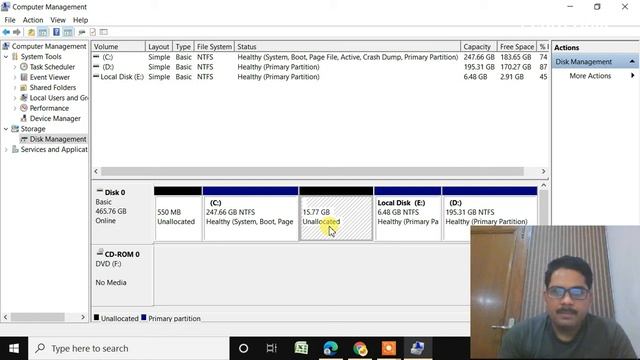
Task: Collapse the Disk Management actions section
Action: [632, 61]
